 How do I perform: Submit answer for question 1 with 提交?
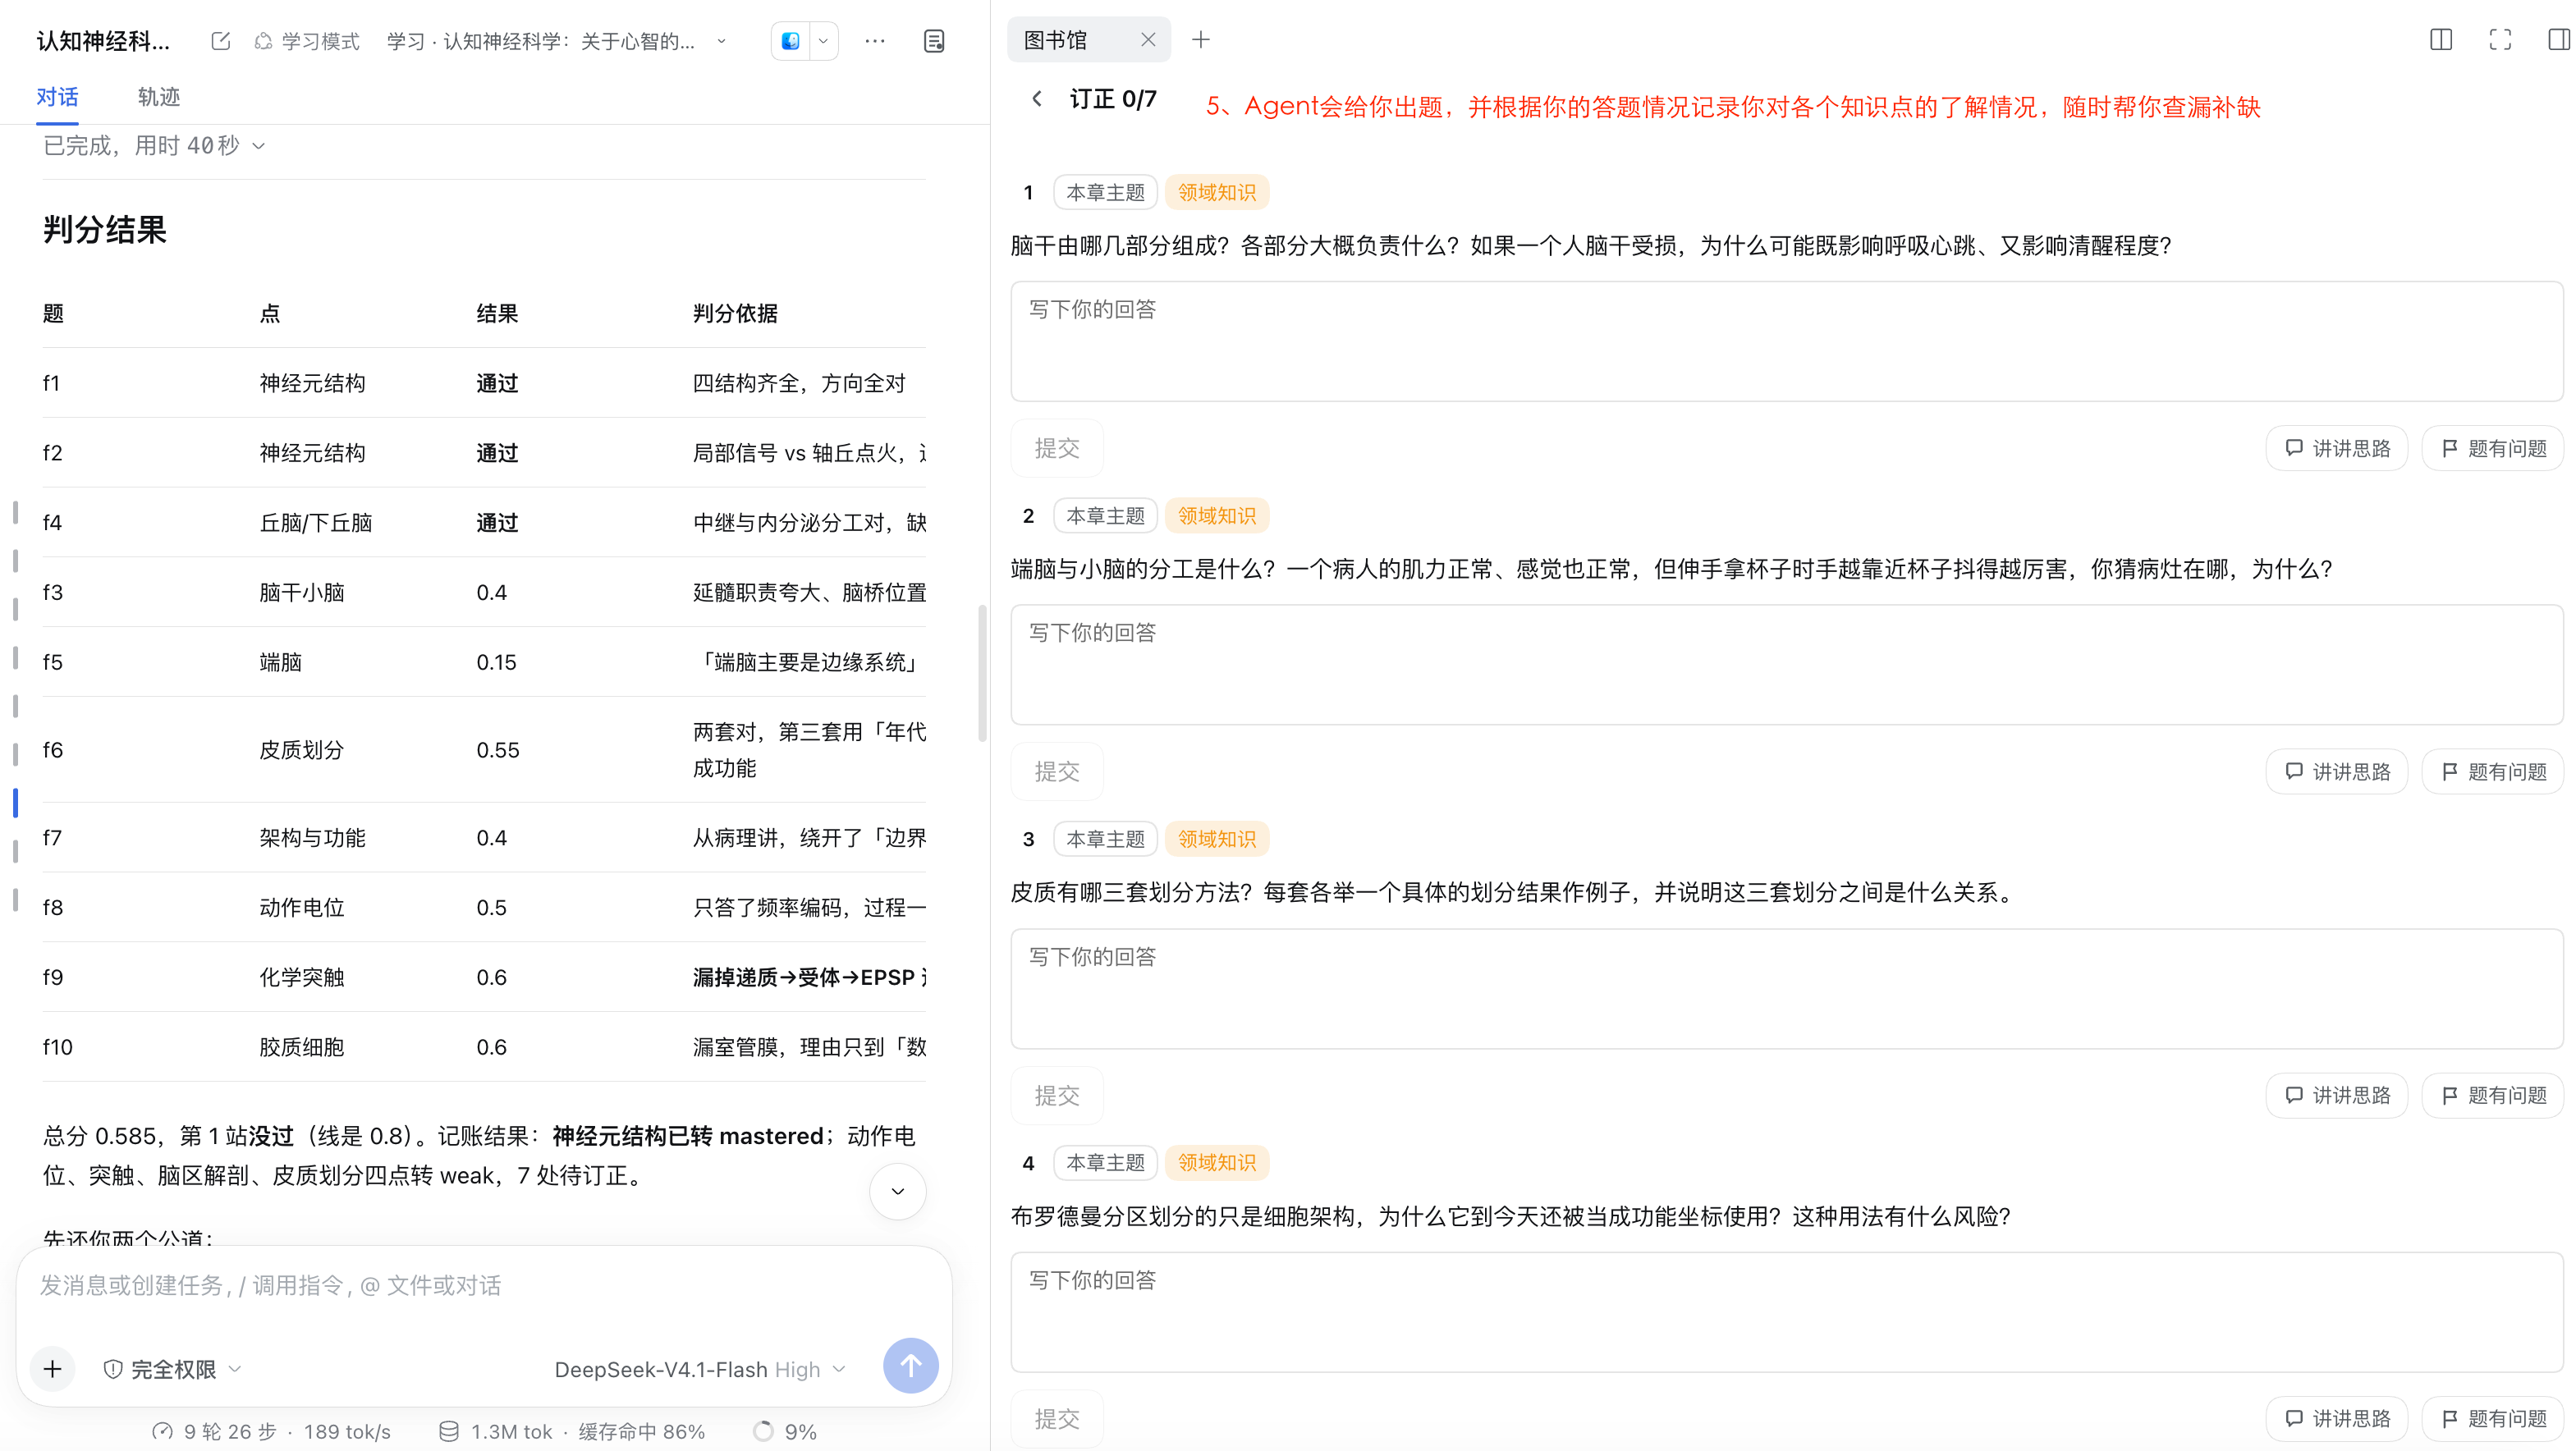(x=1057, y=448)
